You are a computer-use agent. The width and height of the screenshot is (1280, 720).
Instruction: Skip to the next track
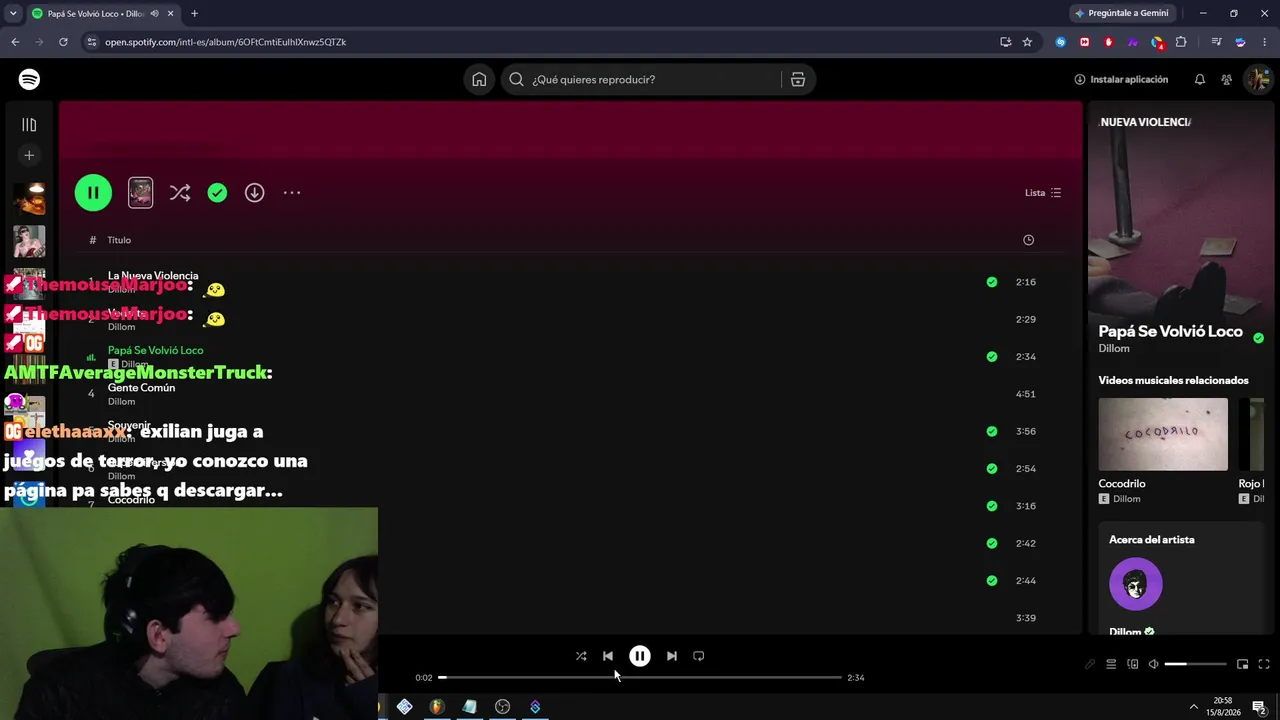click(x=672, y=656)
